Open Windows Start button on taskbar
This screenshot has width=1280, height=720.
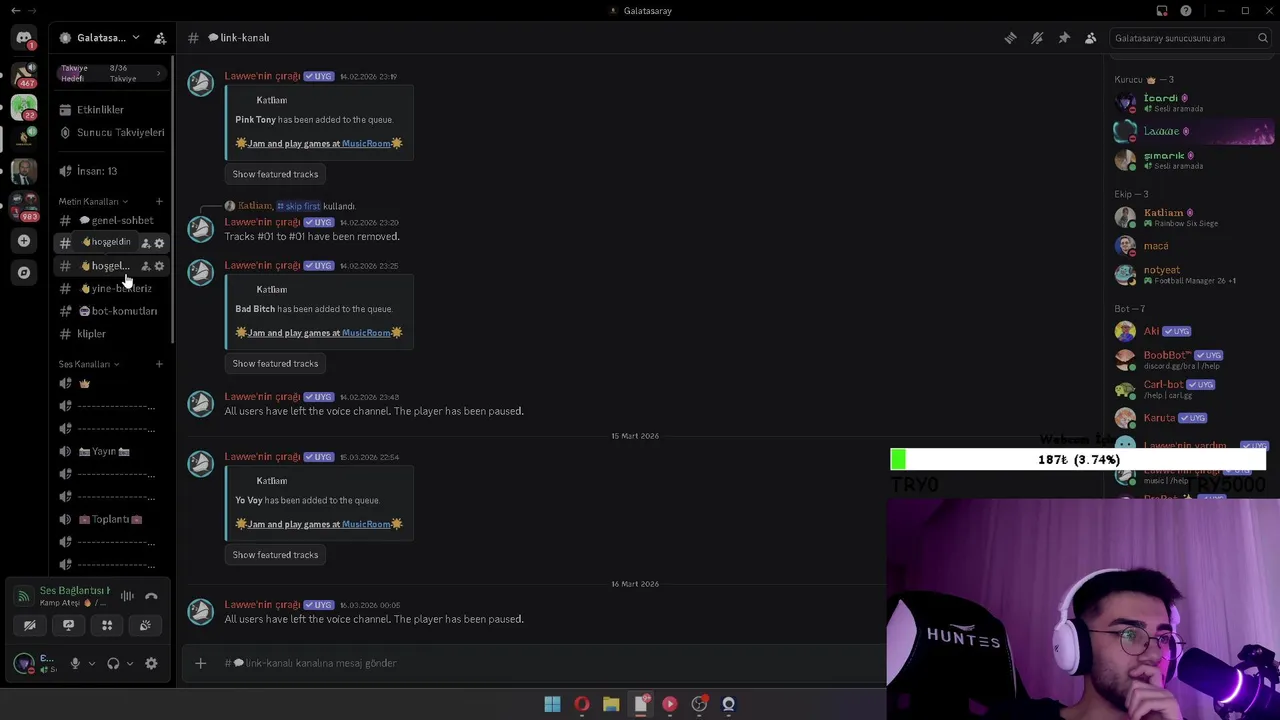tap(552, 704)
